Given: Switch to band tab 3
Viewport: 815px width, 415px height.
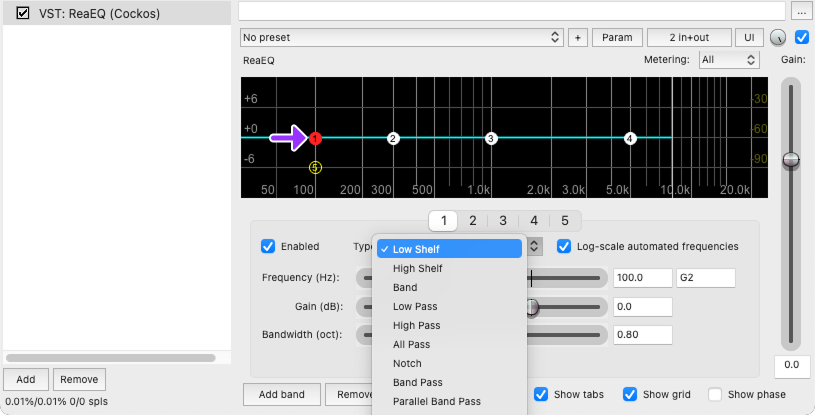Looking at the screenshot, I should coord(503,221).
